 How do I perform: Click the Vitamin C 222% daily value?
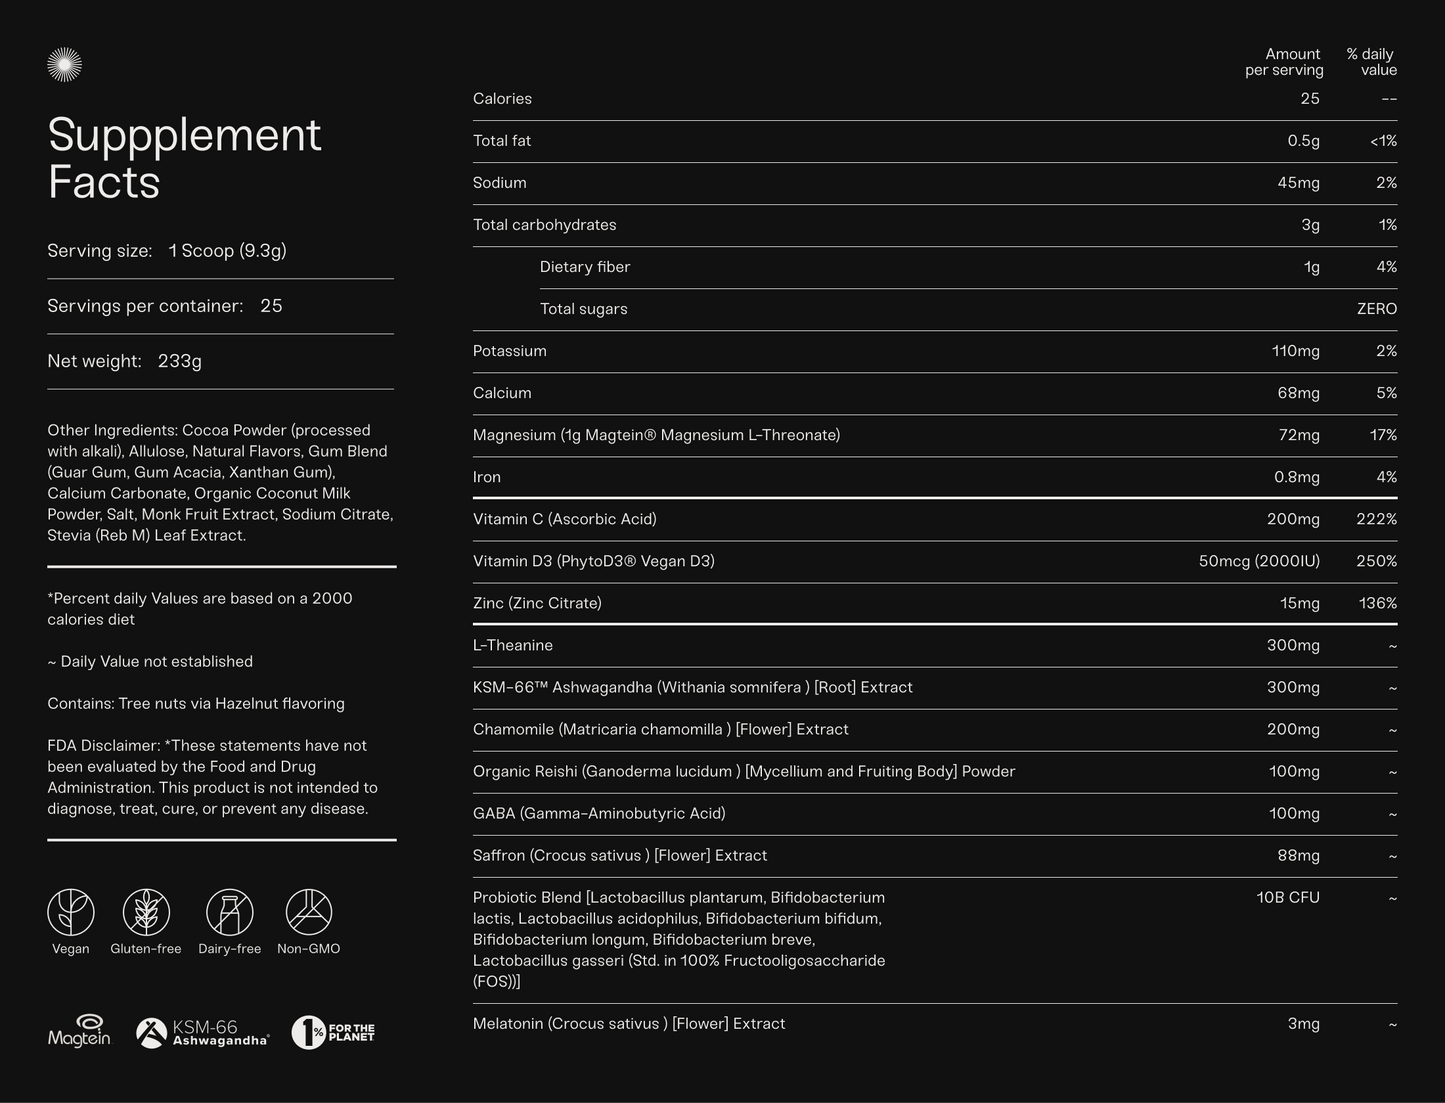click(1376, 519)
